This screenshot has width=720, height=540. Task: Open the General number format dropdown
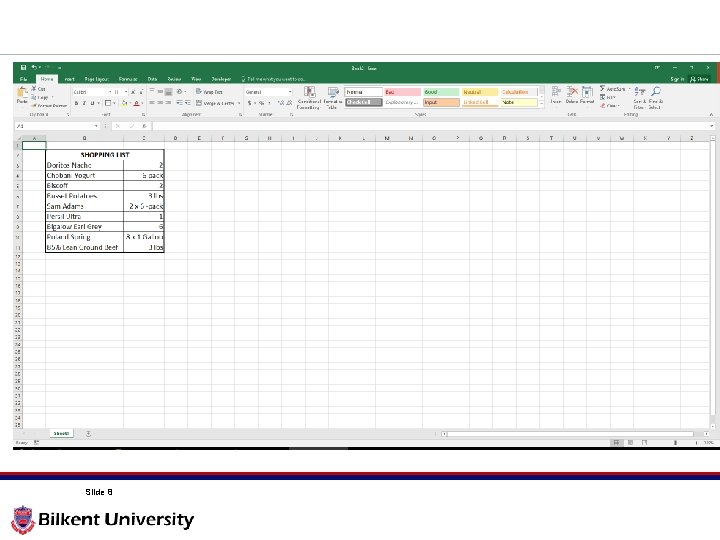290,92
